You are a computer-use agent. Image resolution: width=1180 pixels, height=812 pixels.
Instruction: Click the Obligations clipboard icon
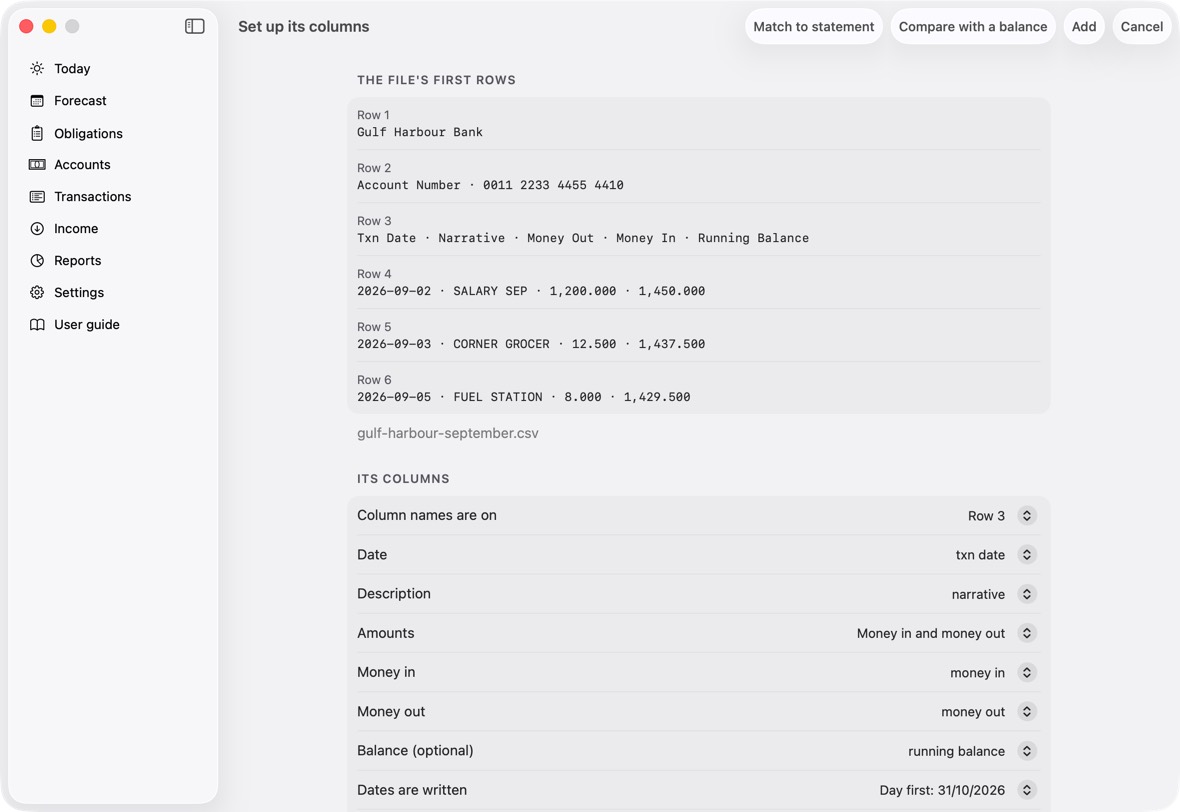(37, 133)
